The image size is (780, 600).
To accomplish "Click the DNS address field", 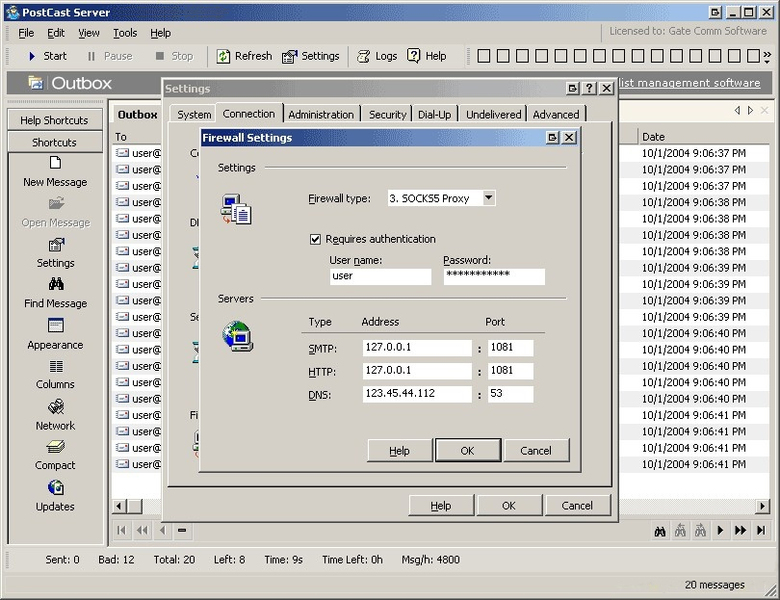I will pyautogui.click(x=417, y=394).
